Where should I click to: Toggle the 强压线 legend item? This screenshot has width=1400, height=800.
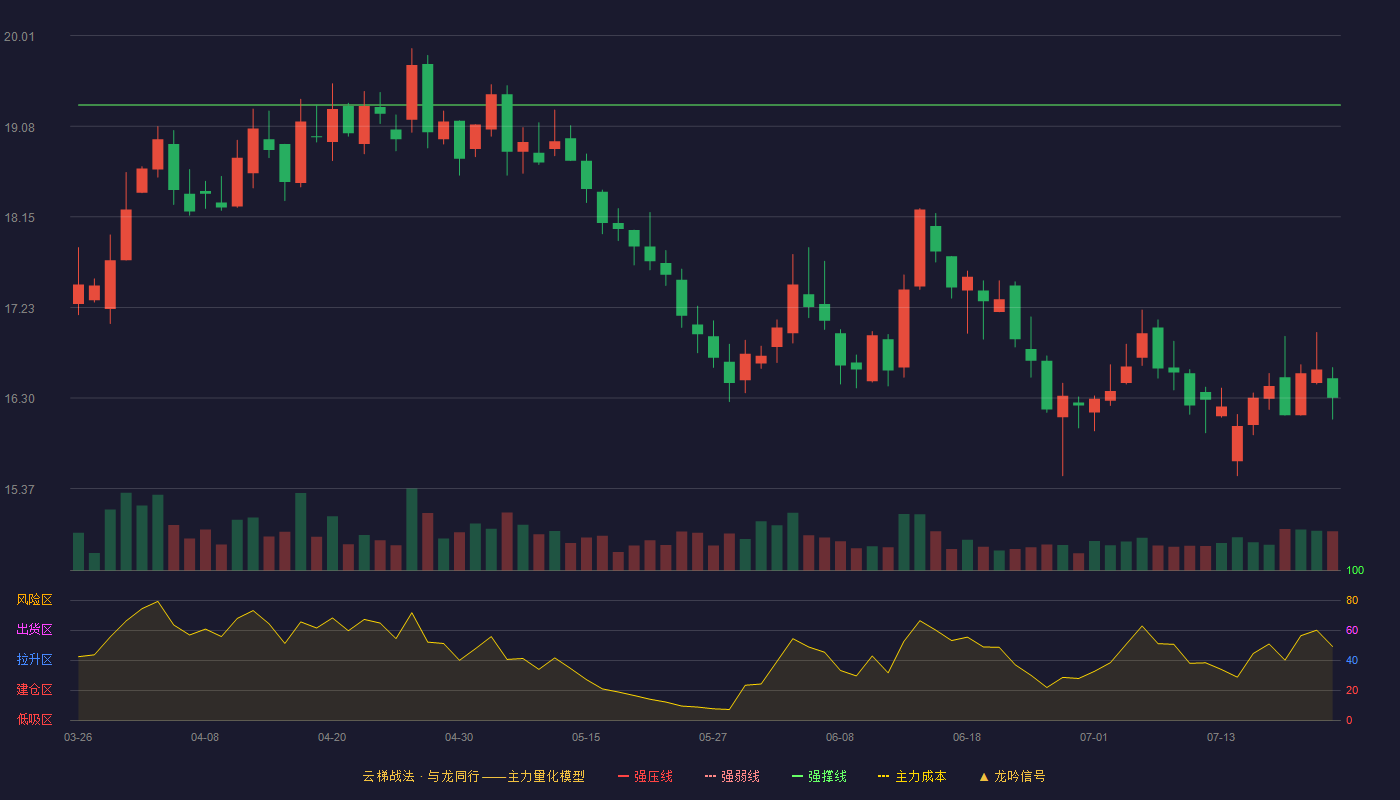[645, 776]
